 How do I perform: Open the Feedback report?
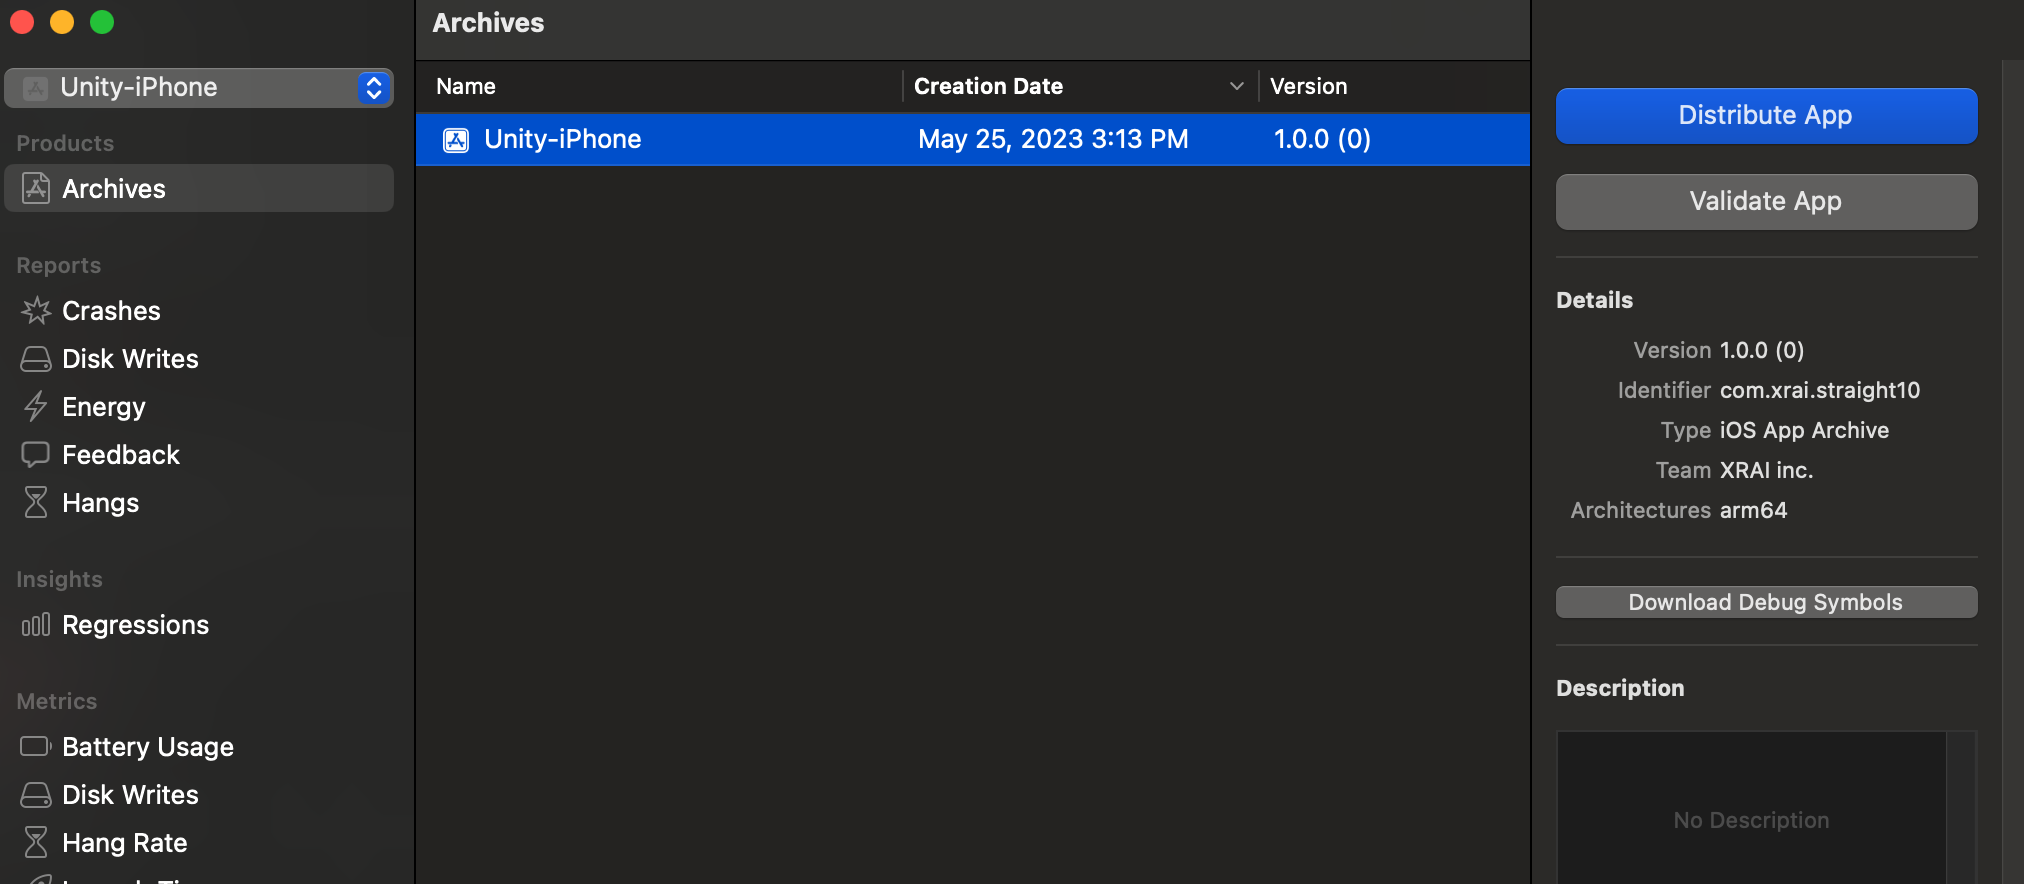121,455
